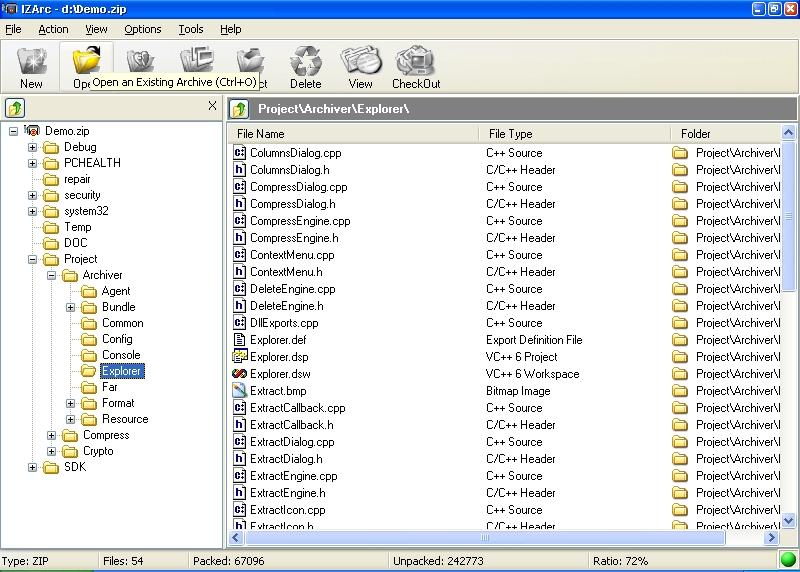Open the Help menu
Viewport: 800px width, 572px height.
(x=231, y=29)
